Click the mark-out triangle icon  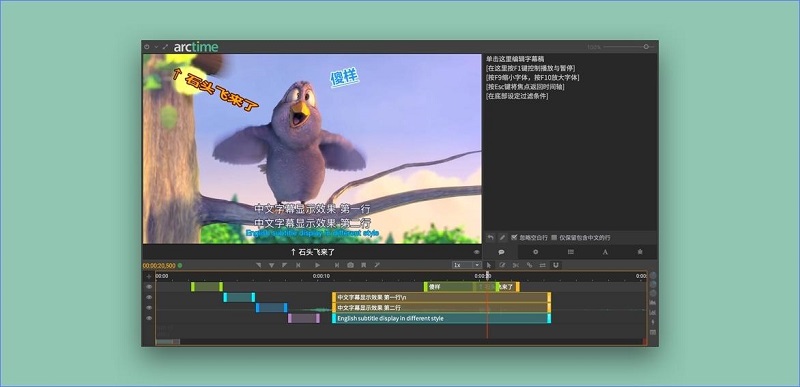(284, 265)
